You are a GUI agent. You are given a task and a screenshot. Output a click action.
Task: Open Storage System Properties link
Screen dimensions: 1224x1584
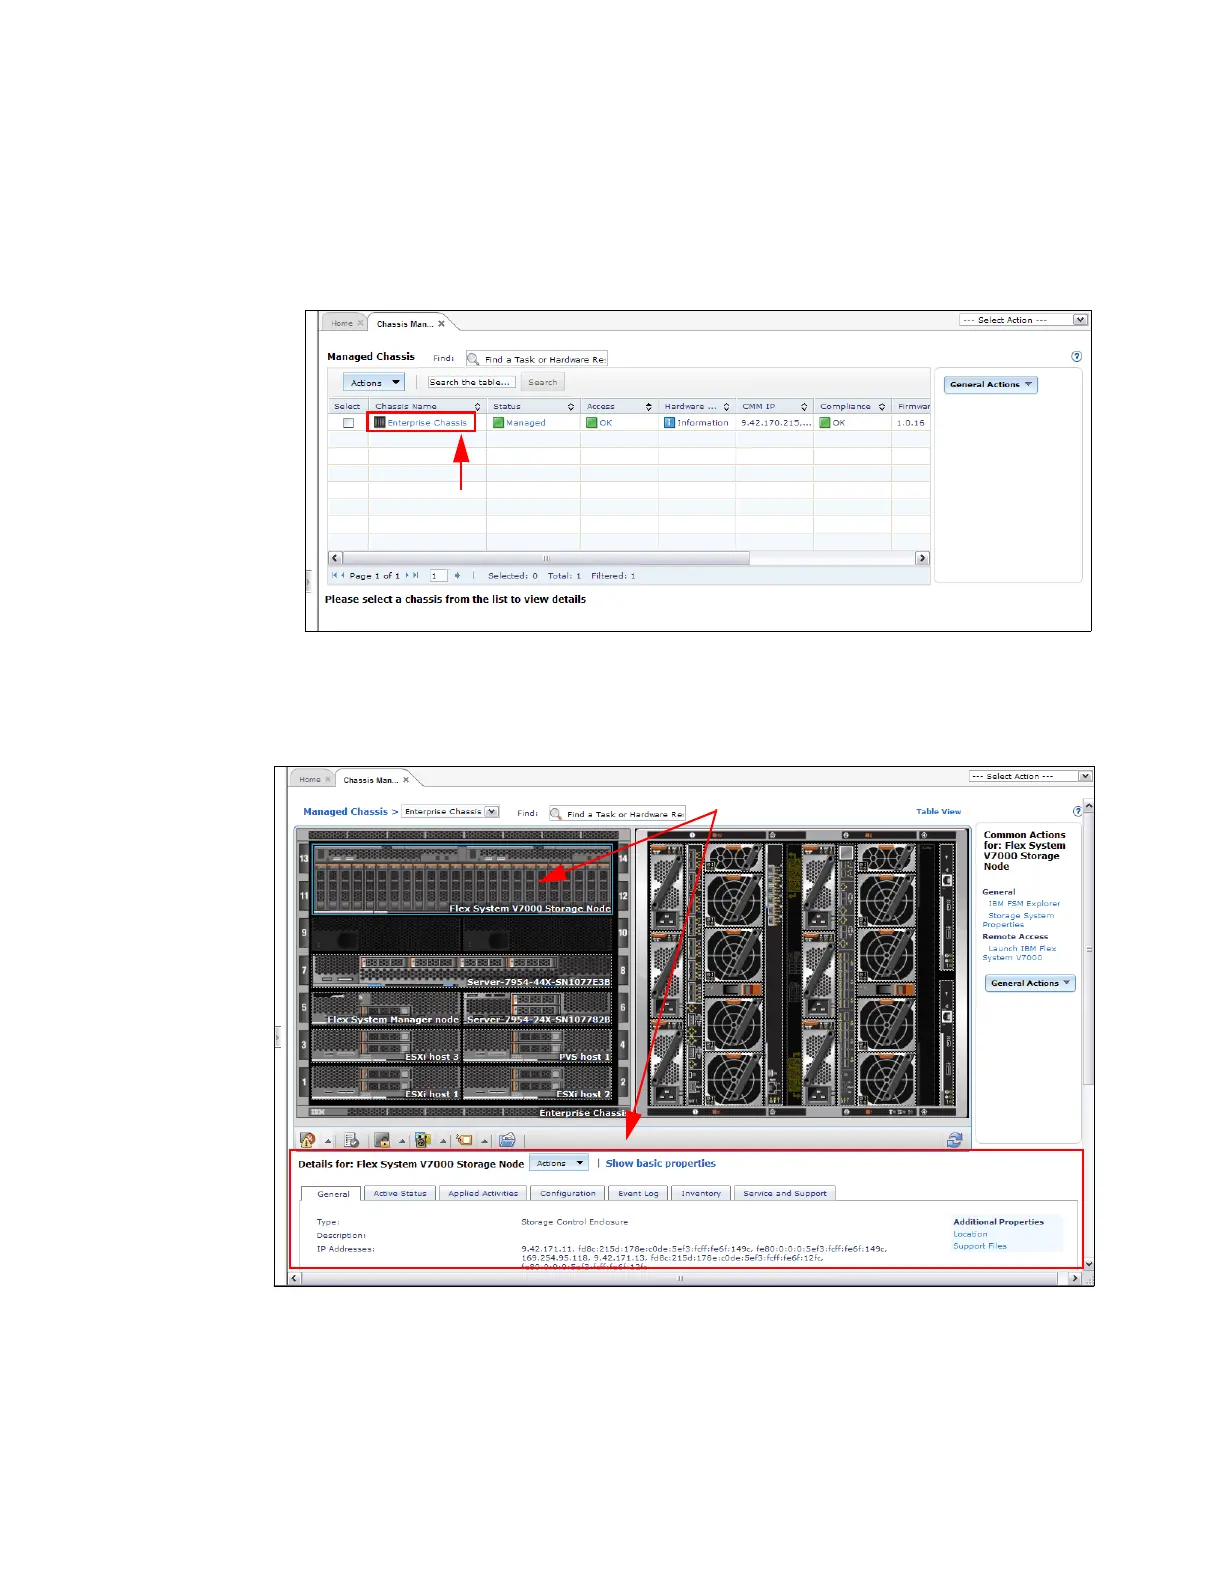1019,920
